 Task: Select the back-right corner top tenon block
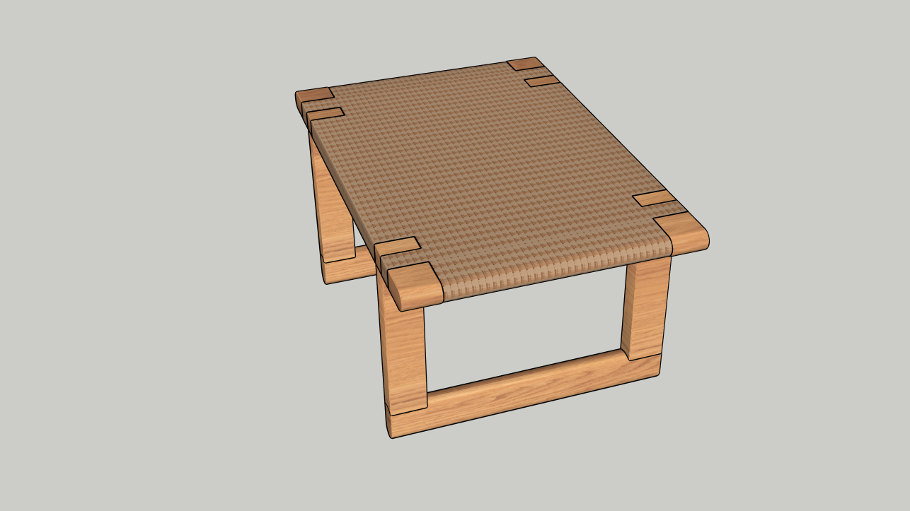[524, 65]
